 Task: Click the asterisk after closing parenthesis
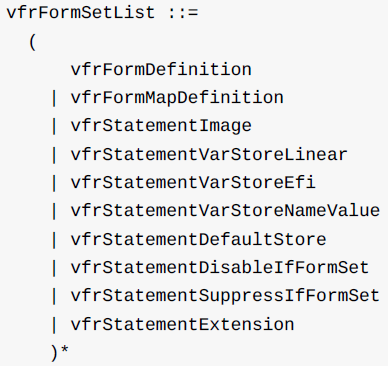coord(65,350)
